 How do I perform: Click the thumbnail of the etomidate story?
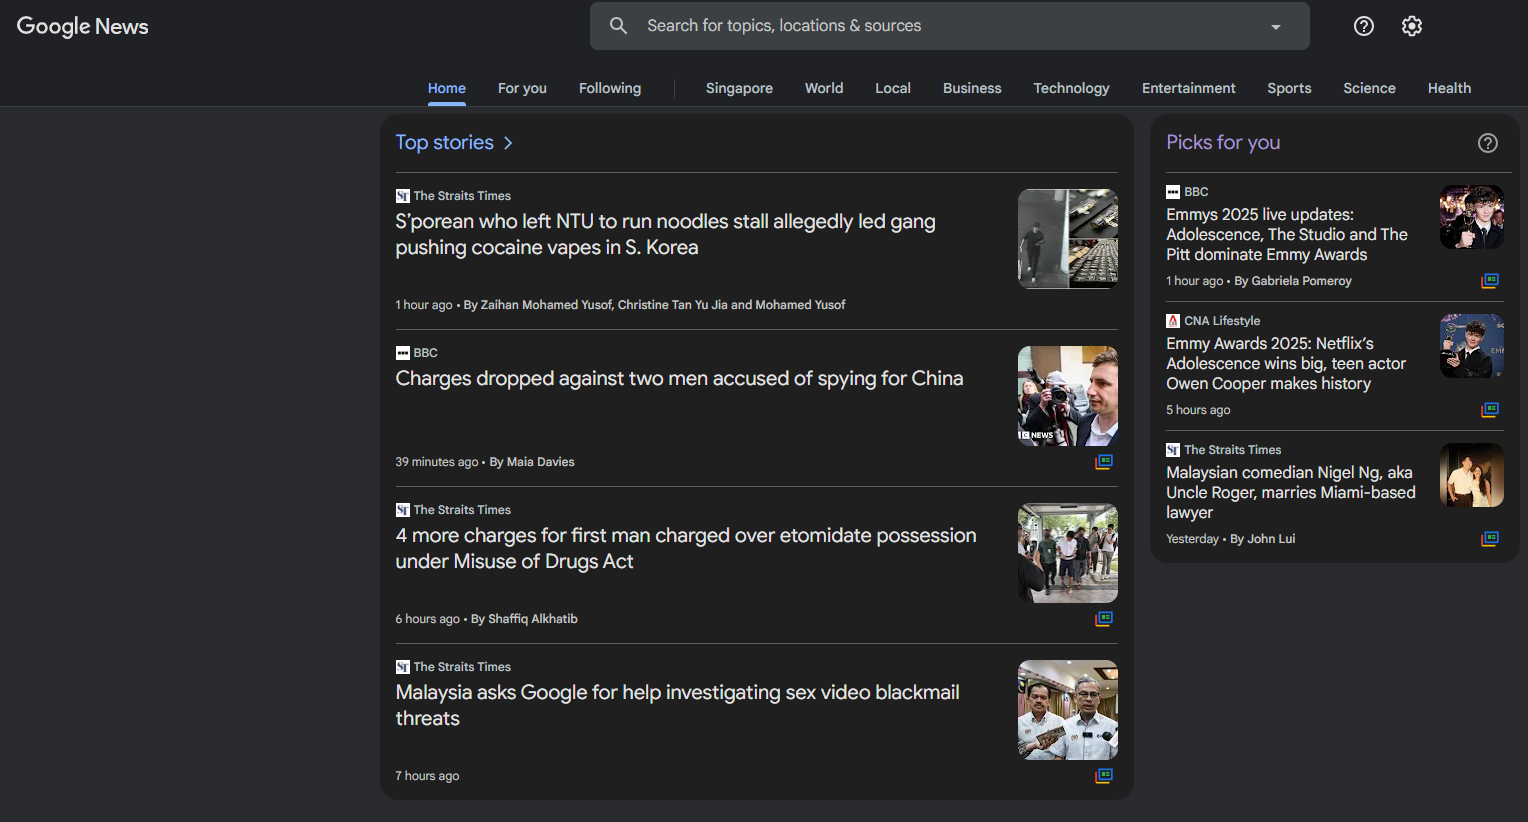click(1068, 553)
